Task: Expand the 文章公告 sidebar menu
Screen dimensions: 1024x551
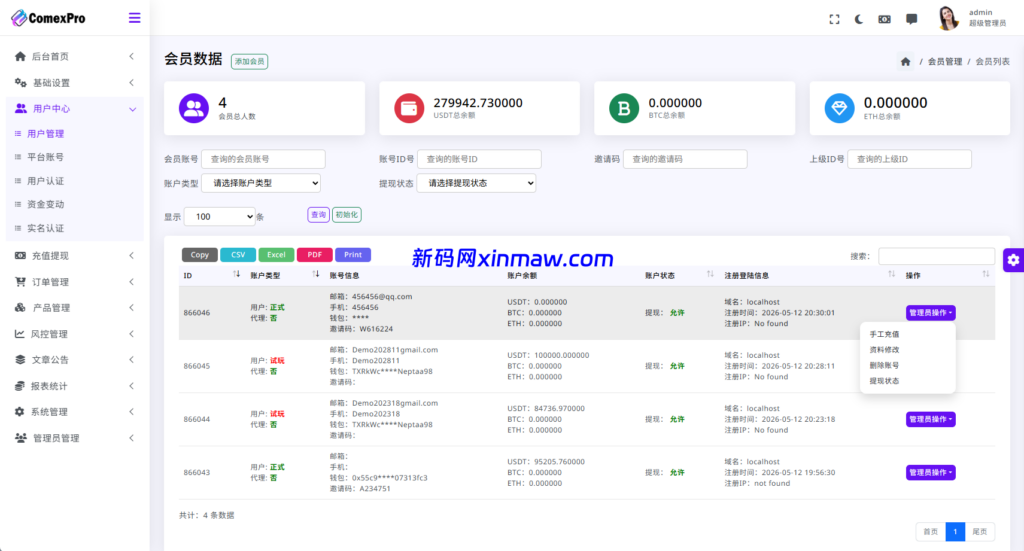Action: click(74, 360)
